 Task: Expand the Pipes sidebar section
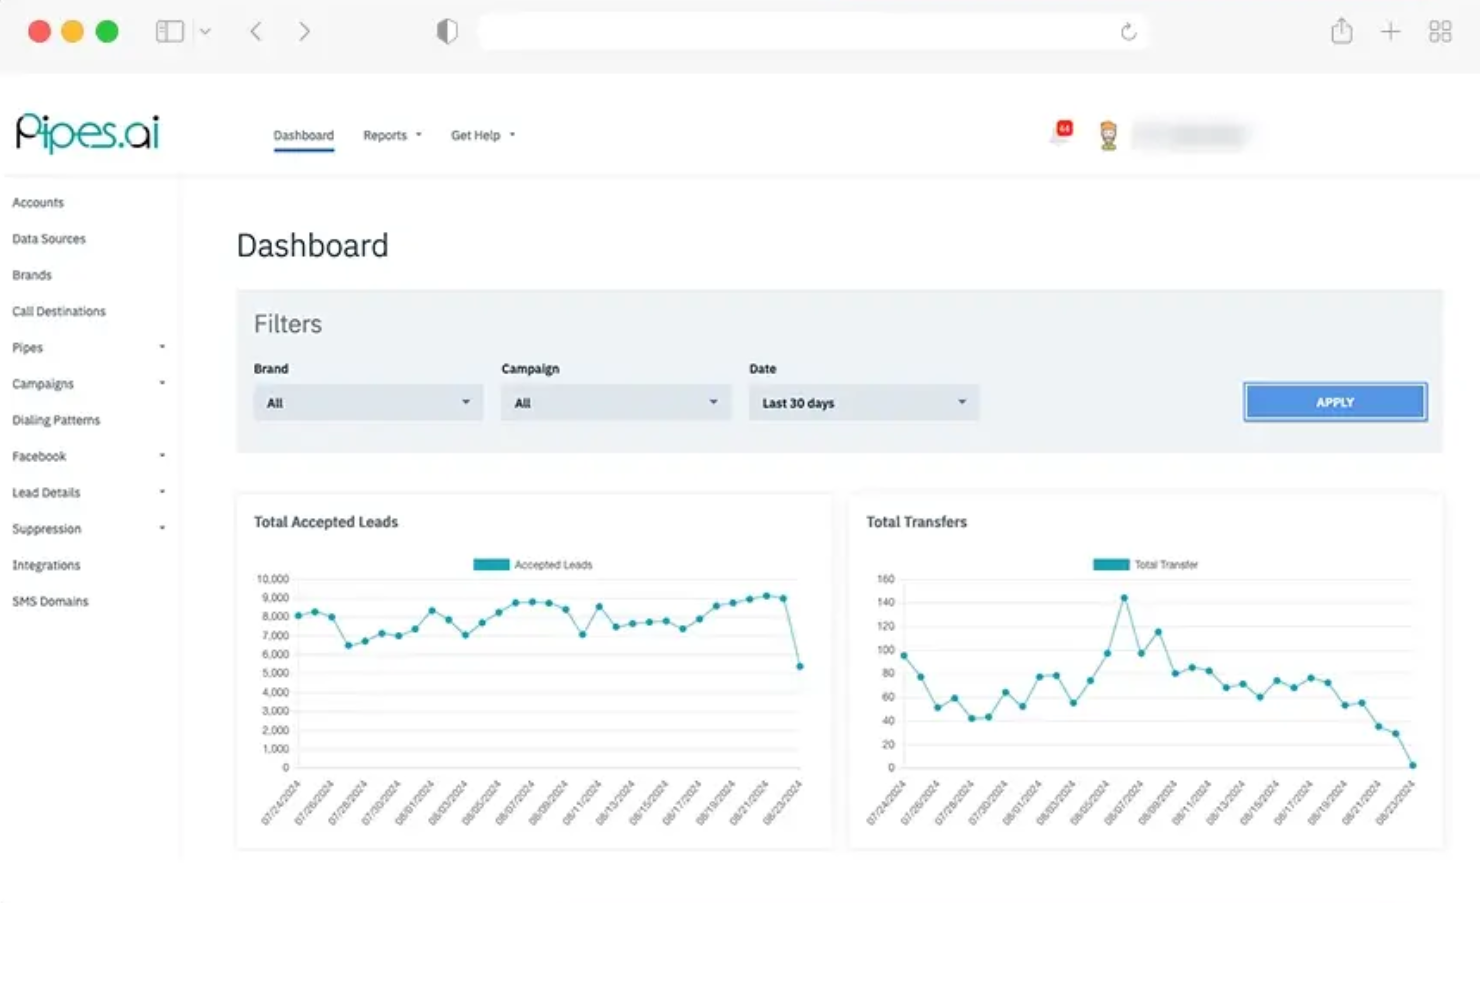[x=89, y=347]
